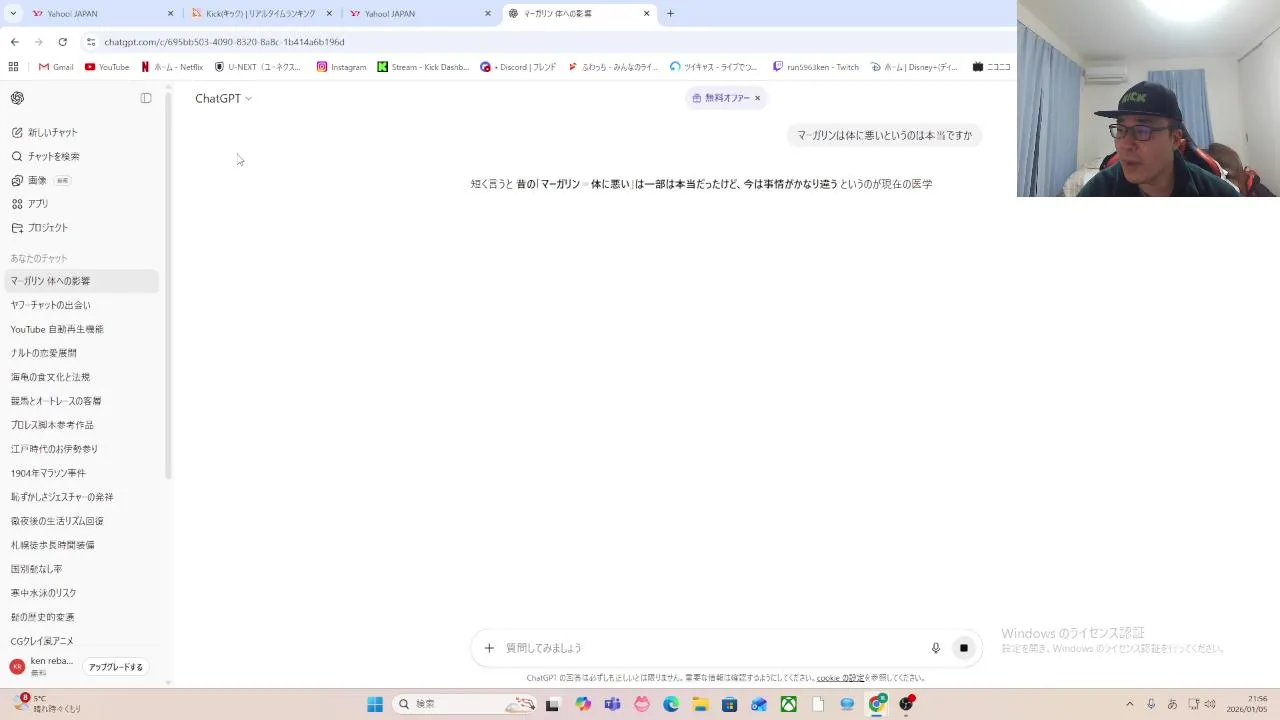Screen dimensions: 1280x720
Task: Open the cookie の設定 link
Action: [x=840, y=678]
